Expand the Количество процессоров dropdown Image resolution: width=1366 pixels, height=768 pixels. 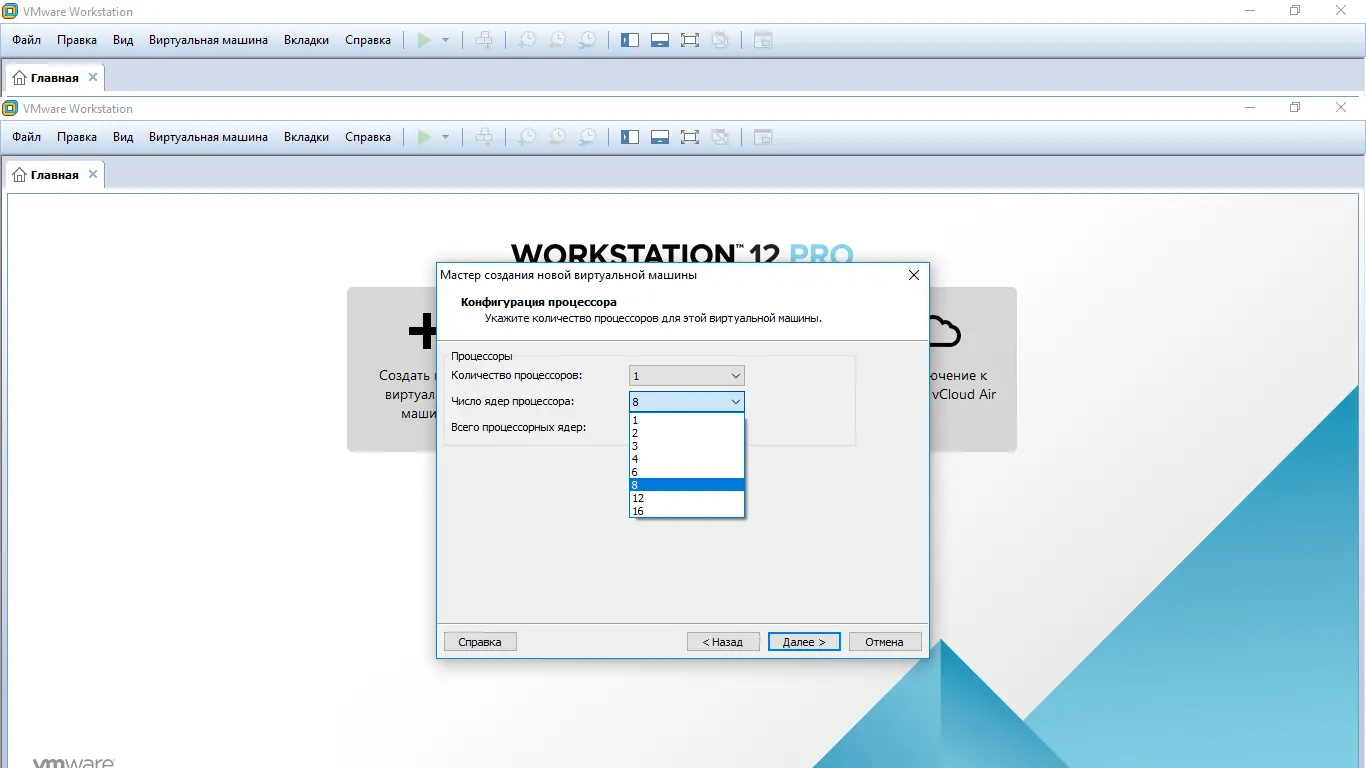687,376
